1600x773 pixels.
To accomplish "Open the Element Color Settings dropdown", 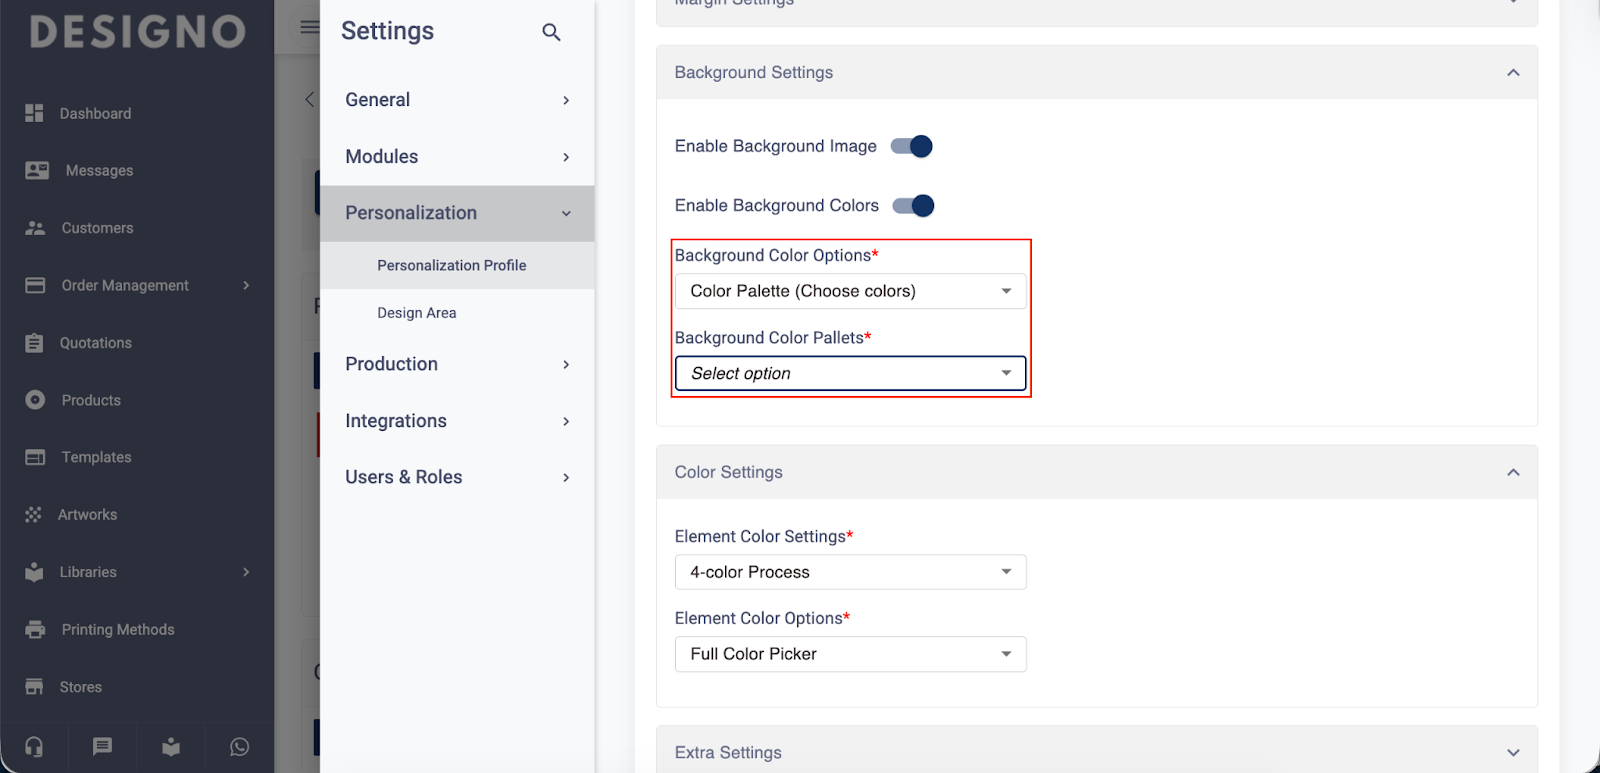I will [850, 572].
